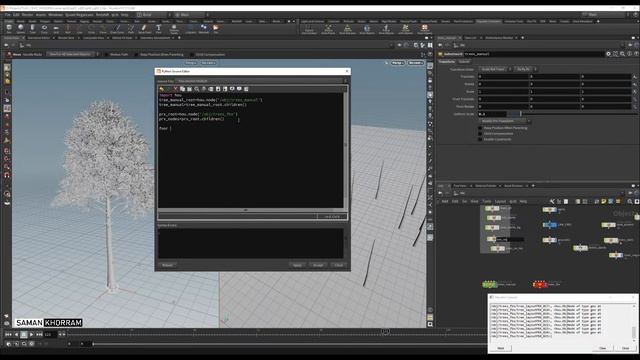Click the info icon in parameter pane header
Screen dimensions: 640x360
pos(629,54)
